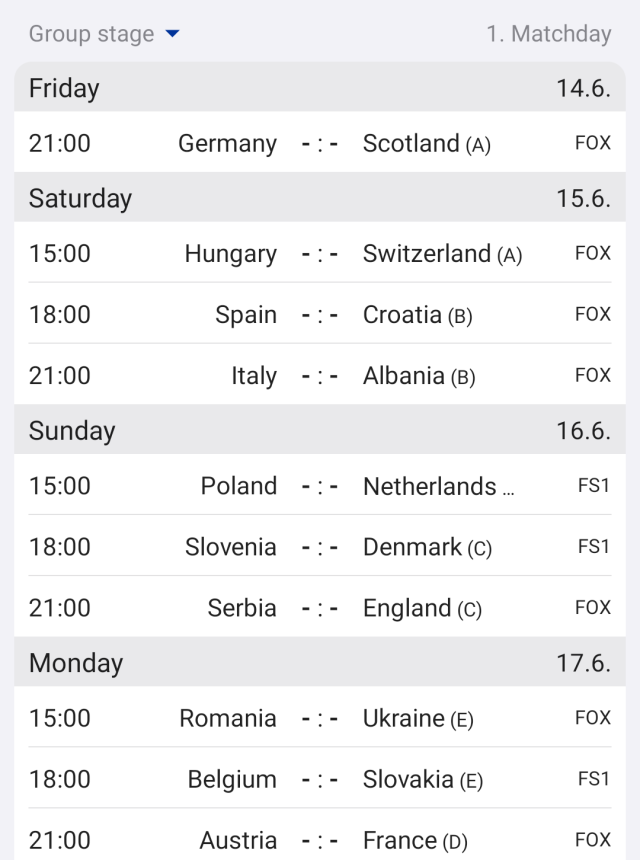Open the Romania vs Ukraine fixture
Screen dimensions: 640x860
click(x=320, y=718)
